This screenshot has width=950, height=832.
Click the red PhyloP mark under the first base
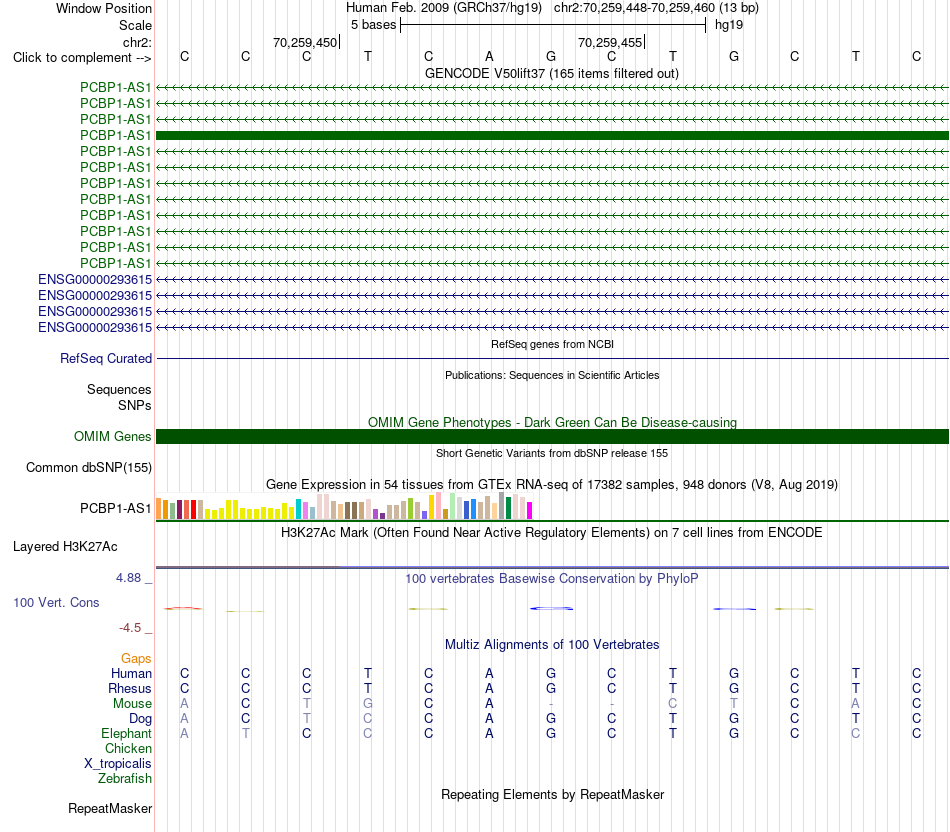coord(183,608)
